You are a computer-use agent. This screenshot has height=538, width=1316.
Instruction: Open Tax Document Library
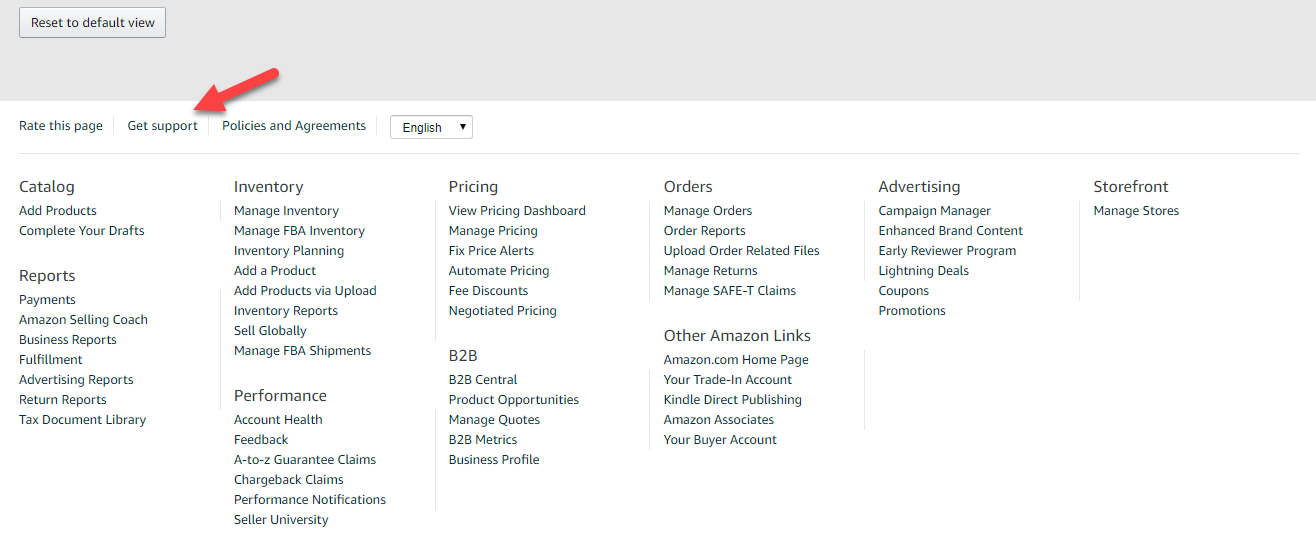coord(82,420)
